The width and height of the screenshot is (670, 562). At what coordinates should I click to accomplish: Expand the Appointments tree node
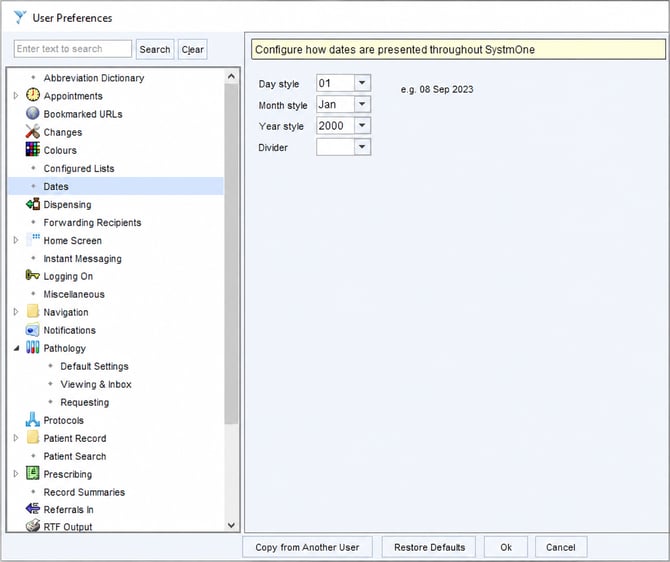coord(16,96)
